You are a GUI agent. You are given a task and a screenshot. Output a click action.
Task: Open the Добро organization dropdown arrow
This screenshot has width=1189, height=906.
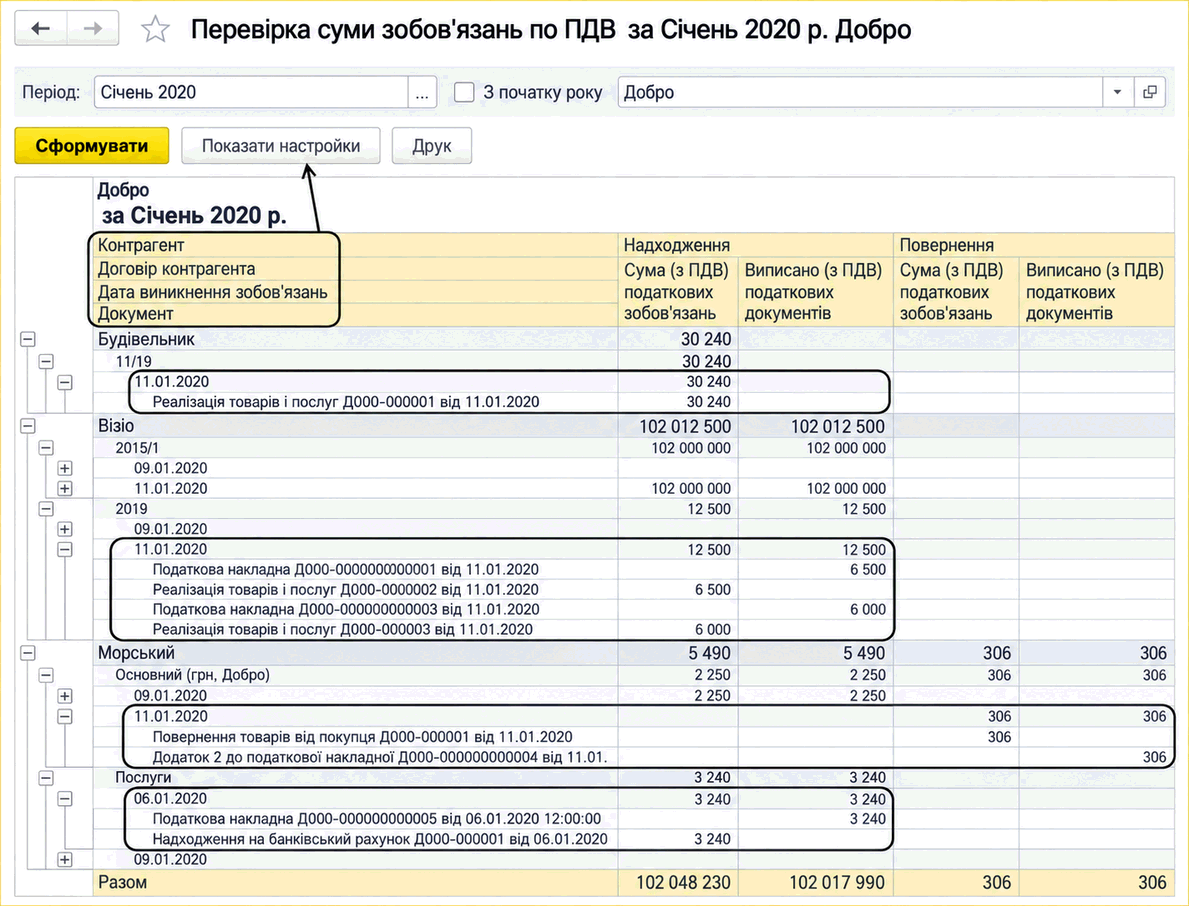click(x=1118, y=92)
